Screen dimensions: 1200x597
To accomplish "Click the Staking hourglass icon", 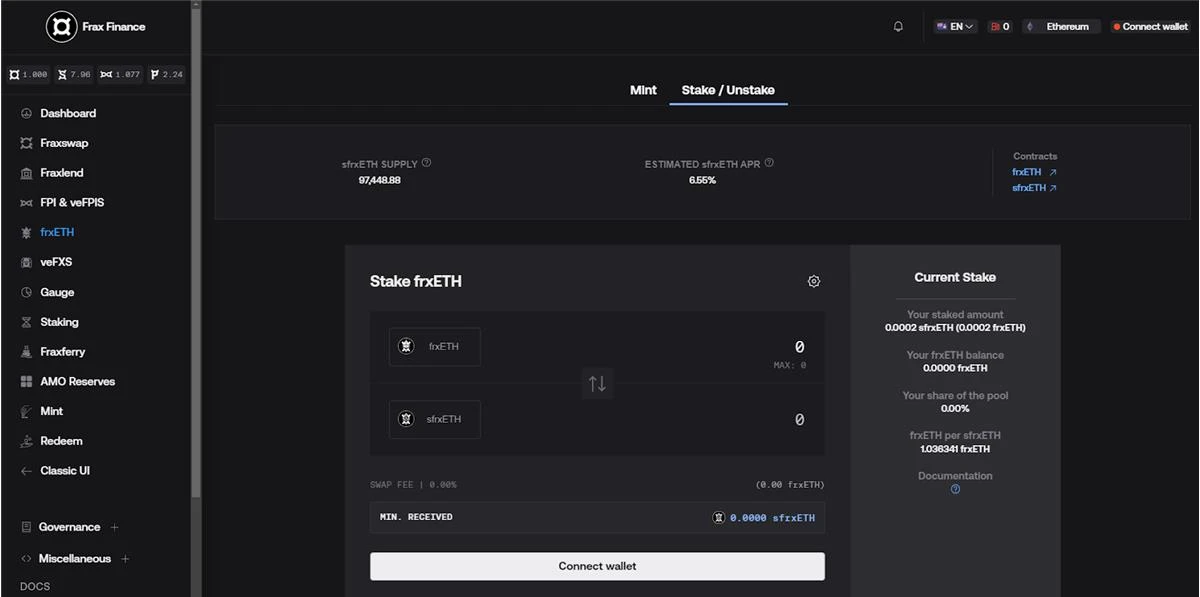I will click(26, 322).
